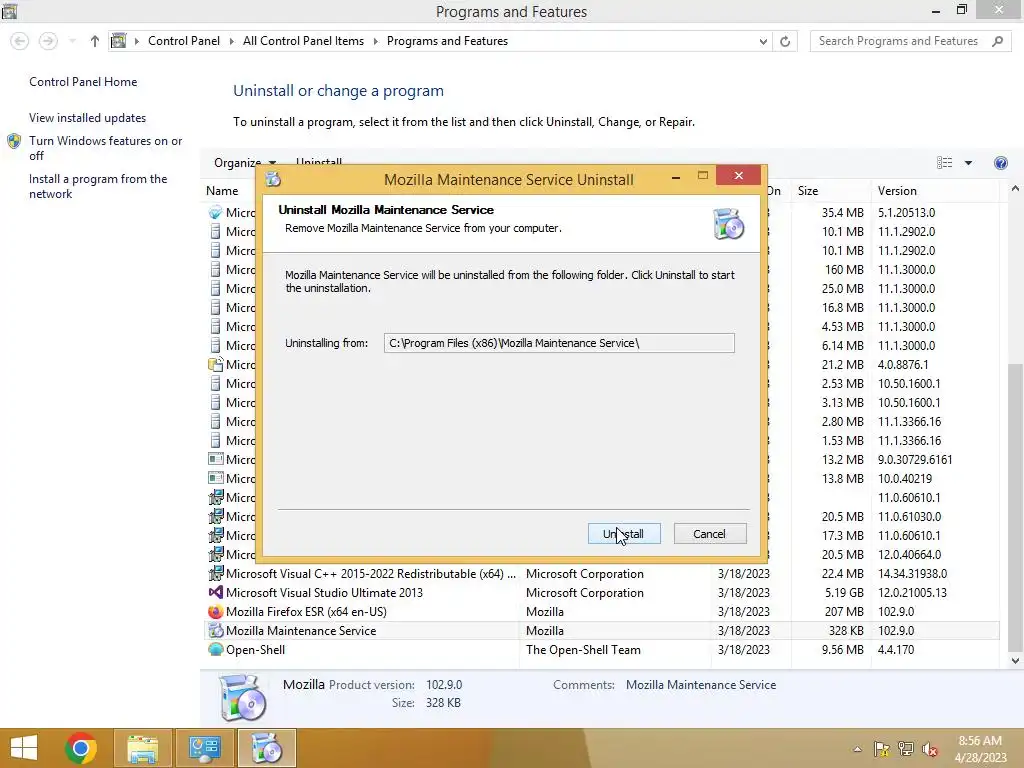Image resolution: width=1024 pixels, height=768 pixels.
Task: Click size 5.19 GB of Visual Studio
Action: (x=844, y=593)
